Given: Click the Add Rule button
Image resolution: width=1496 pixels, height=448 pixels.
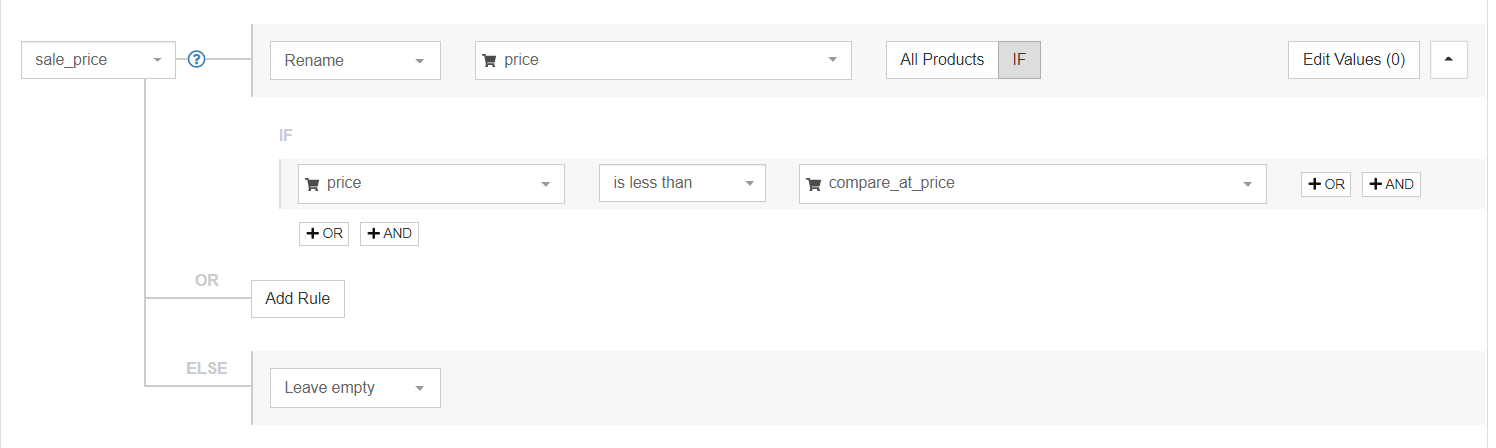Looking at the screenshot, I should click(298, 299).
